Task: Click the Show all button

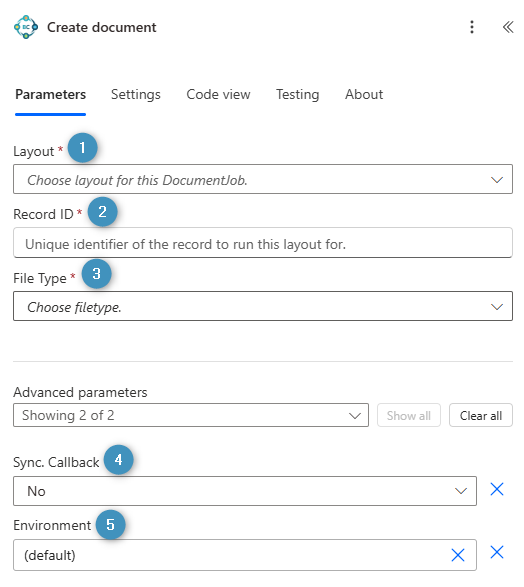Action: [409, 415]
